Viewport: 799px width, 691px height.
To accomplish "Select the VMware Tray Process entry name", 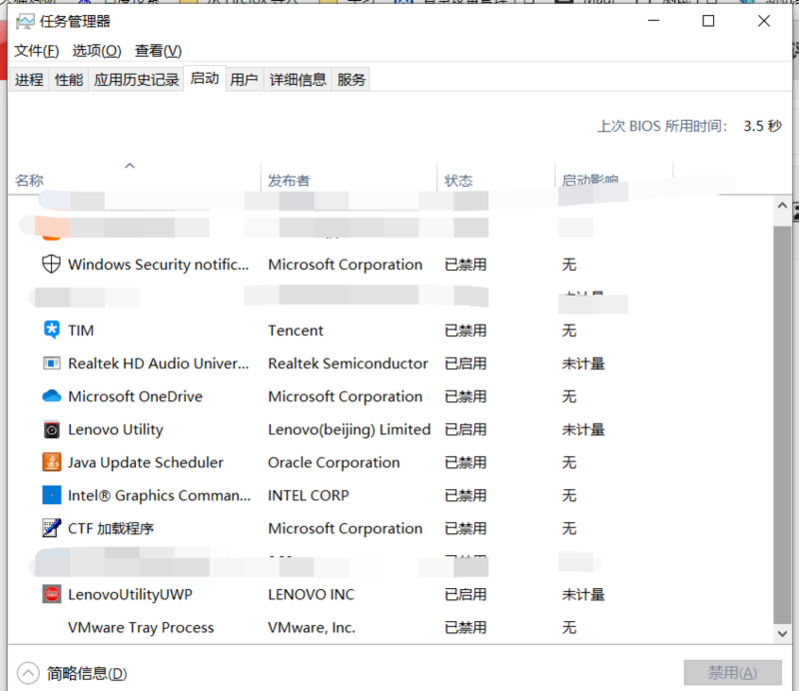I will coord(141,627).
